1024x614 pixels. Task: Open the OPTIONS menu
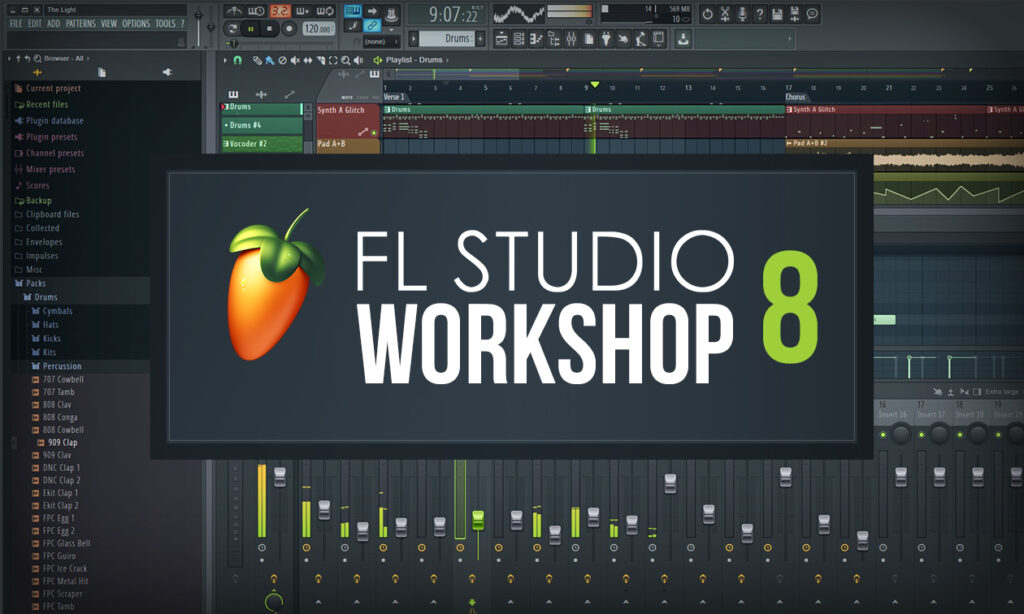[x=136, y=24]
